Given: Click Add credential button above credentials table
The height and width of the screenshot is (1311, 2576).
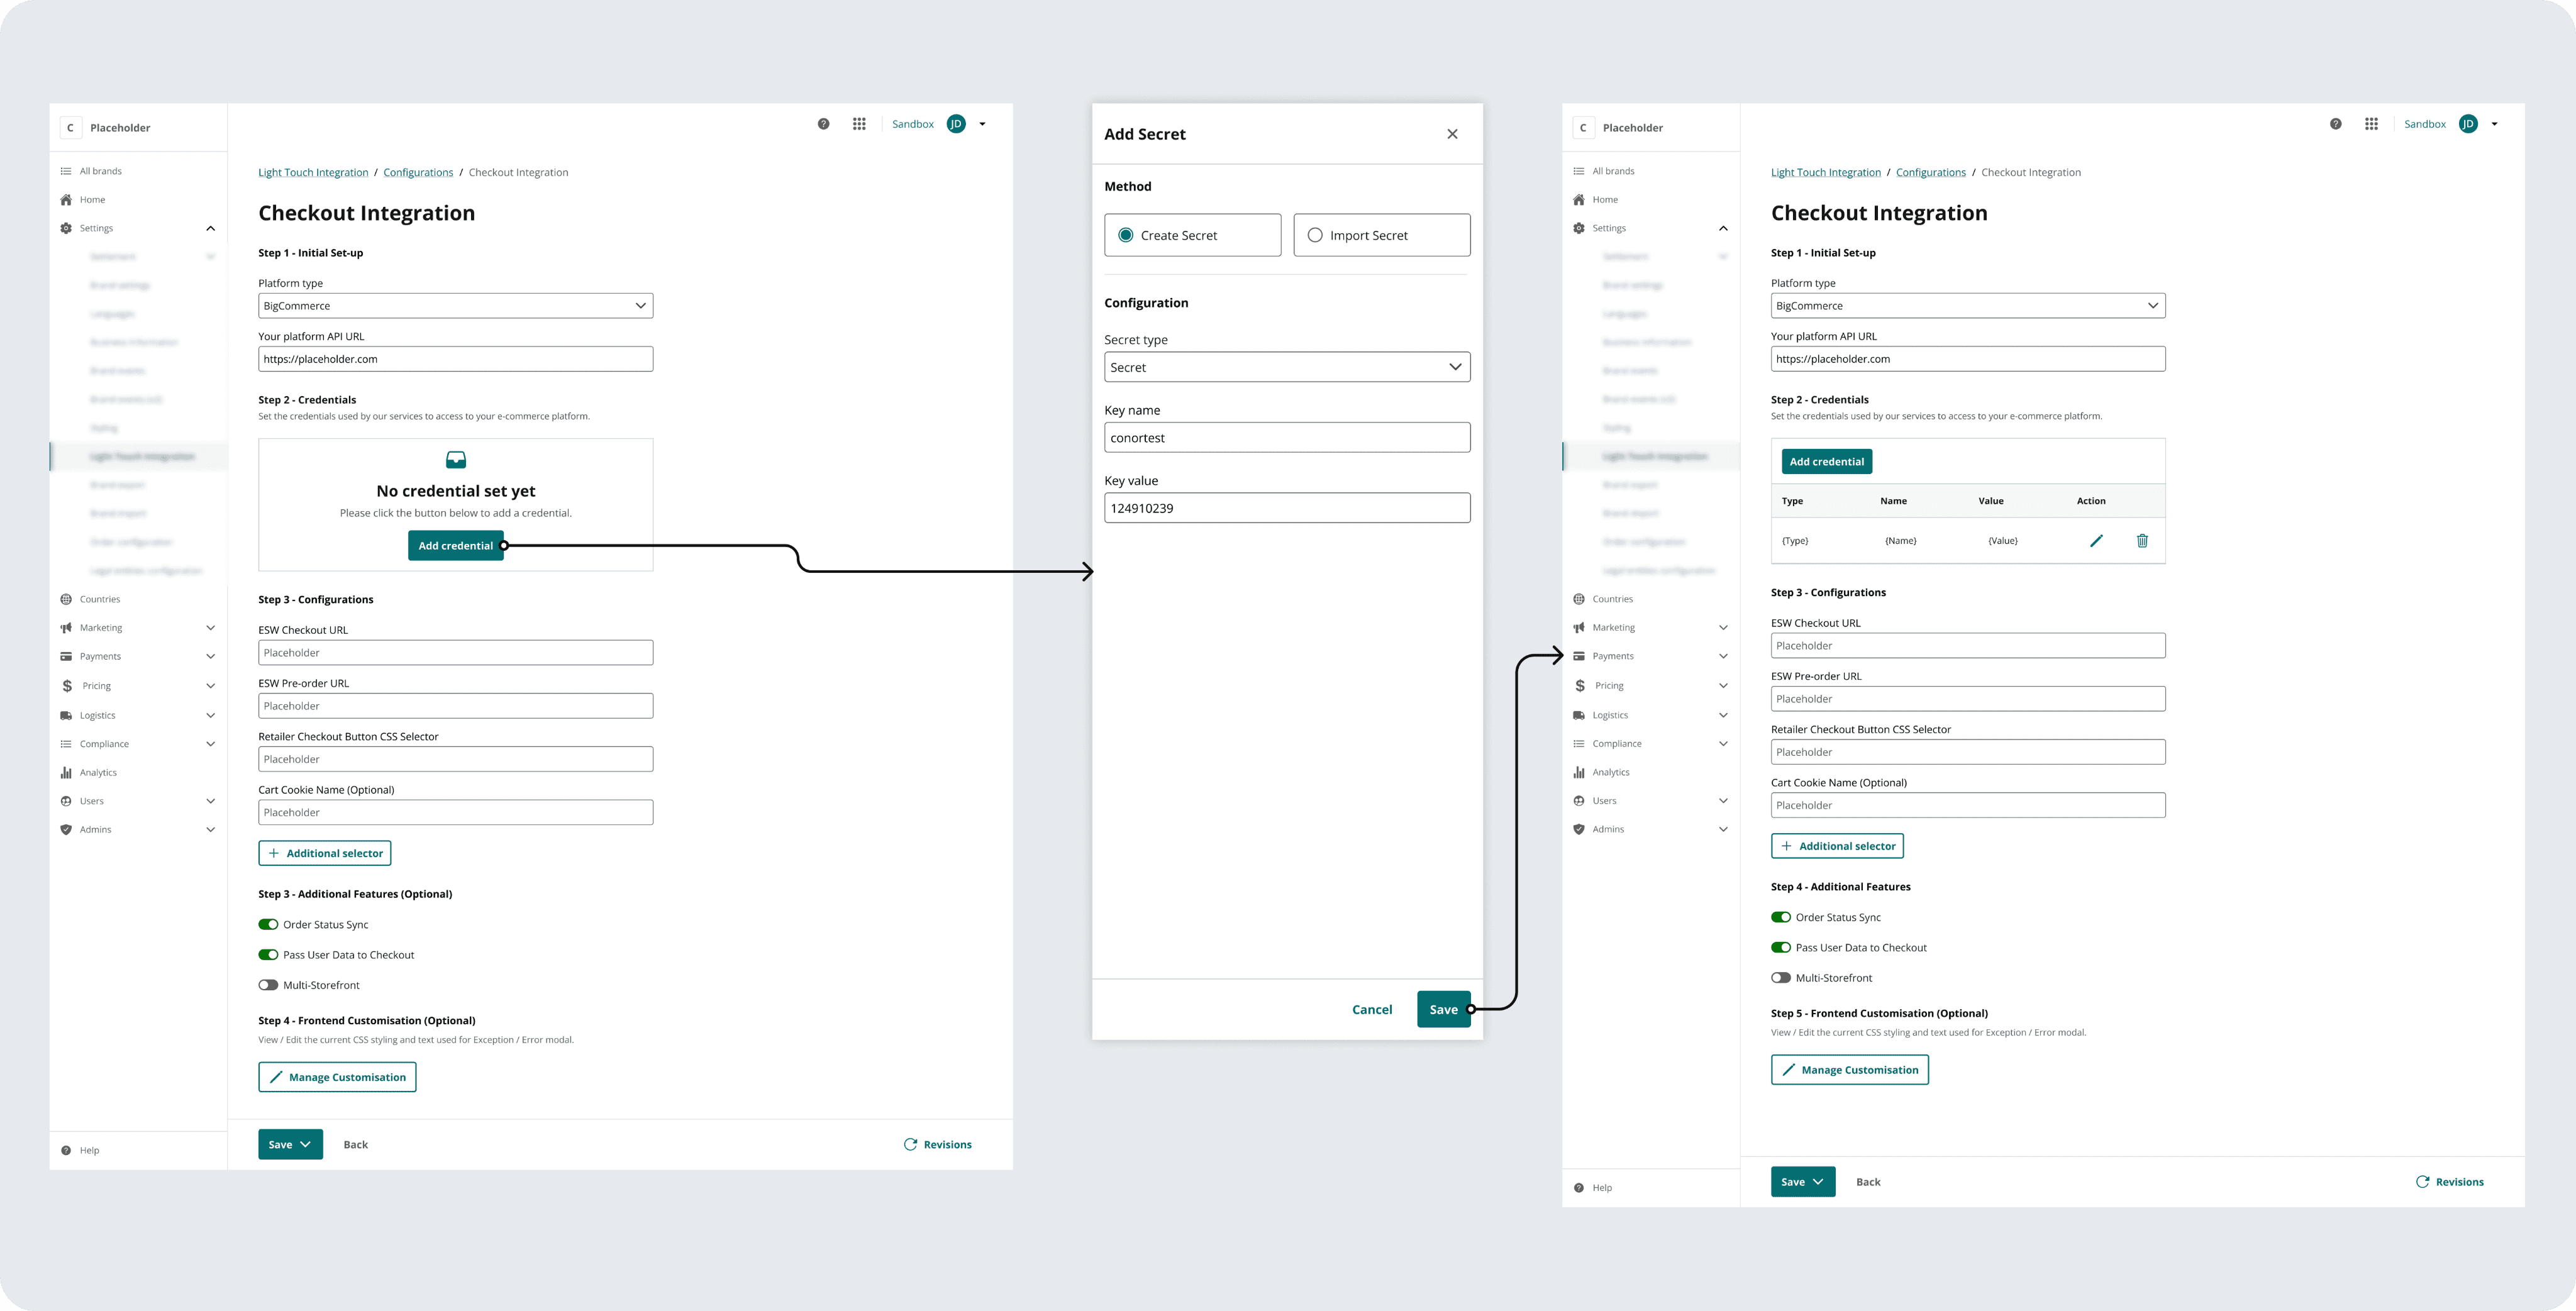Looking at the screenshot, I should 1826,462.
